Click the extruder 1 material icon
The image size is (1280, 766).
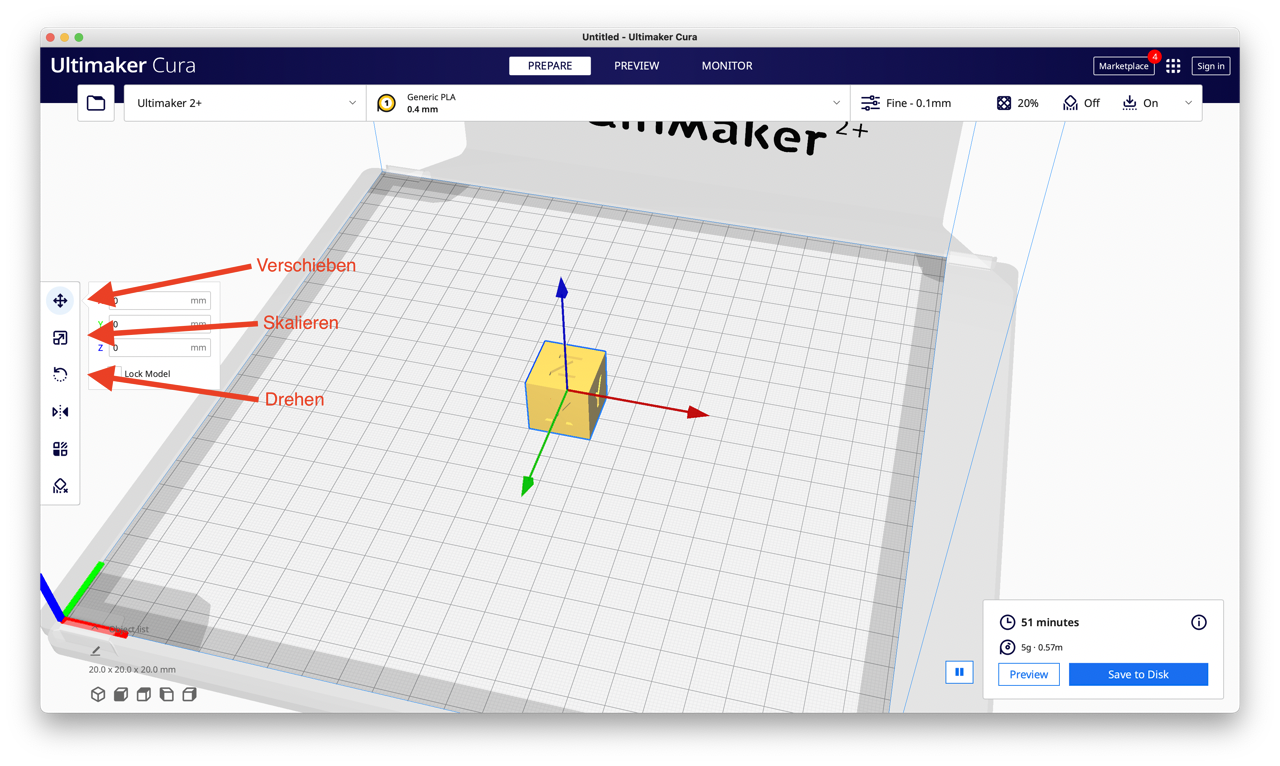[x=386, y=103]
